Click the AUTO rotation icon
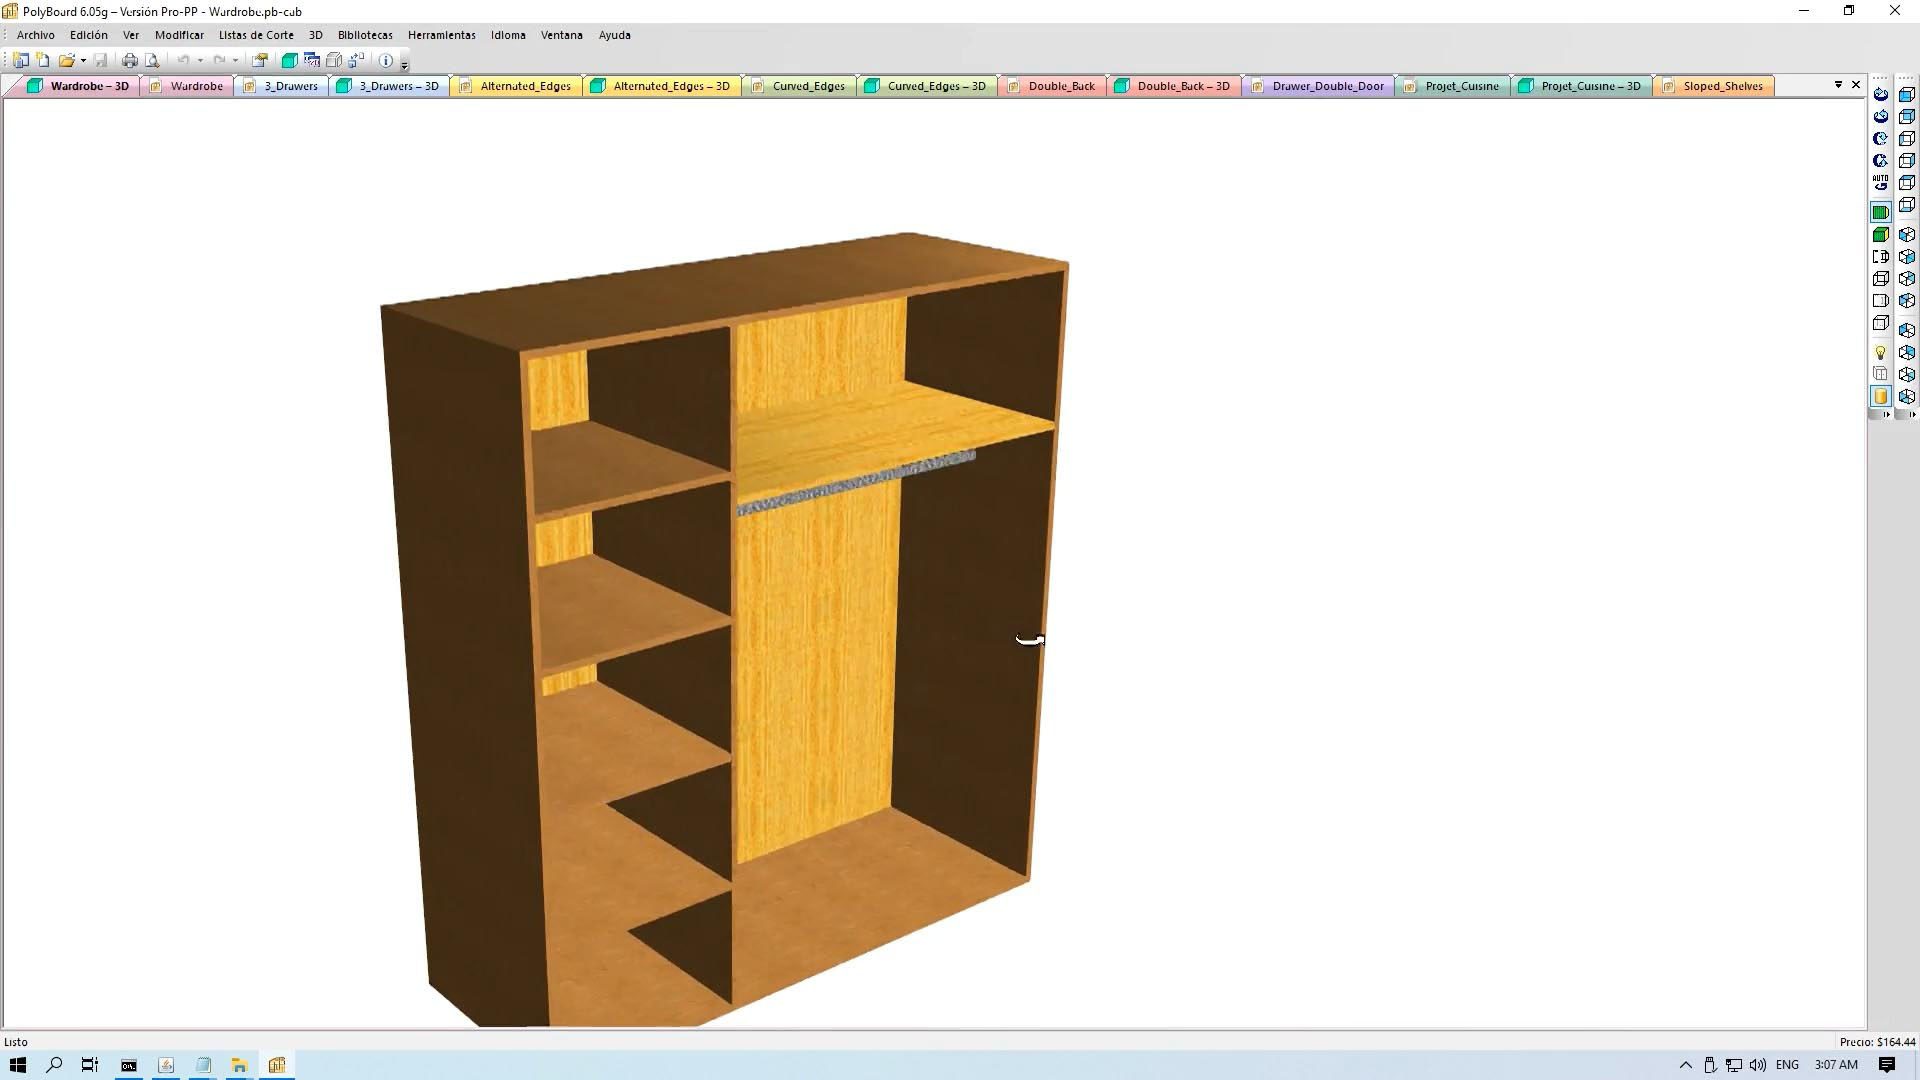 point(1880,183)
